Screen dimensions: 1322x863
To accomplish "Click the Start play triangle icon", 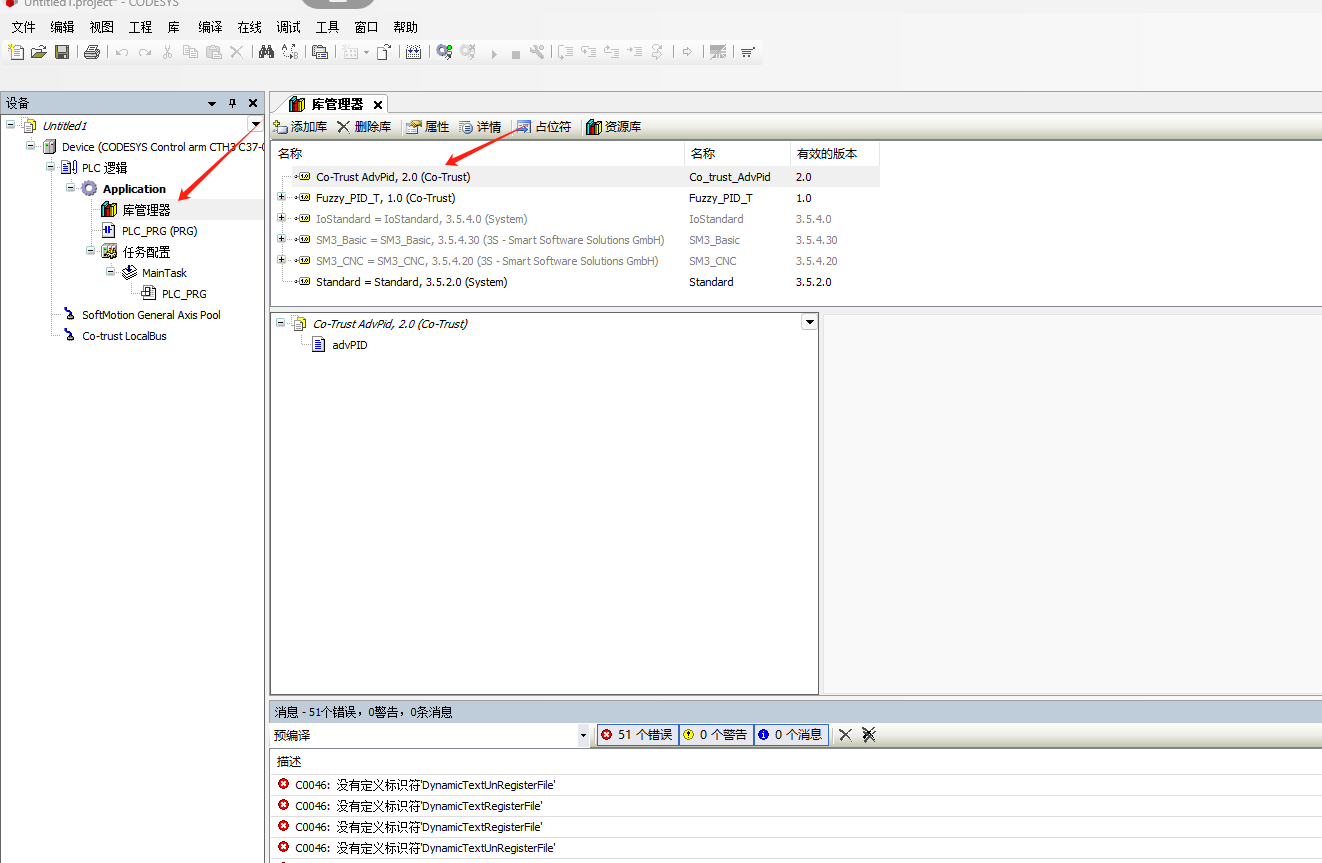I will click(494, 53).
